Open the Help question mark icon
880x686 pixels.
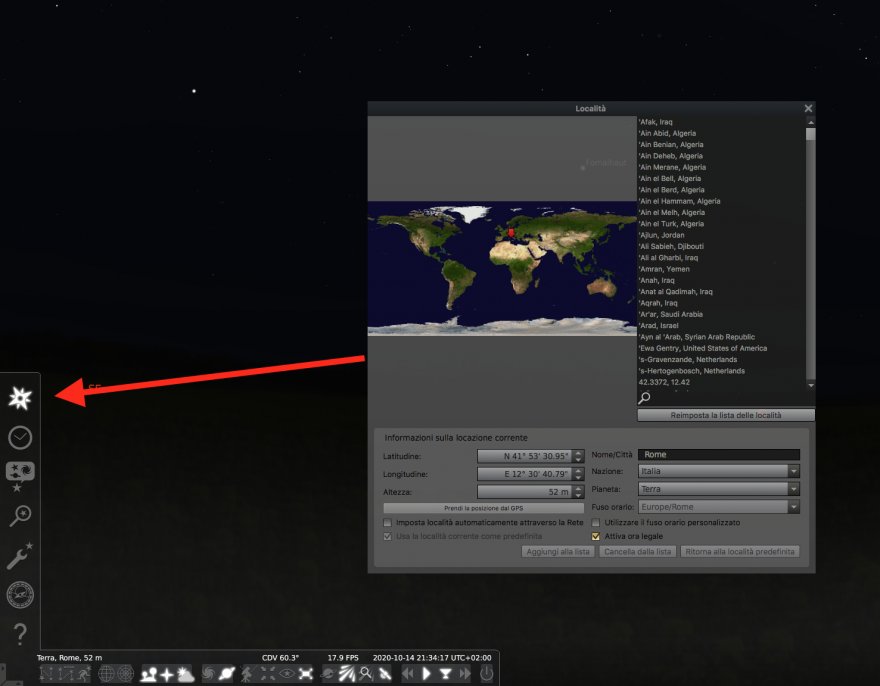tap(19, 633)
